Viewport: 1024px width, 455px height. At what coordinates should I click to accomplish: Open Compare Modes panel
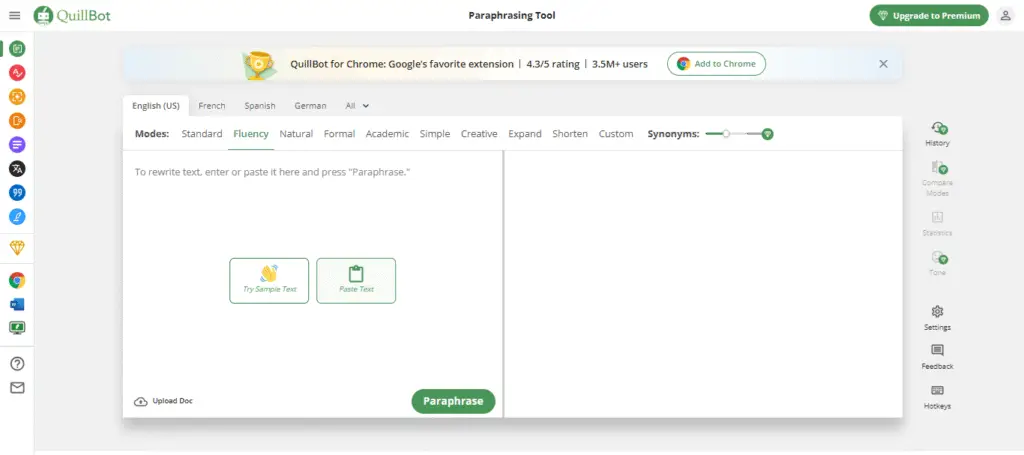[x=937, y=178]
